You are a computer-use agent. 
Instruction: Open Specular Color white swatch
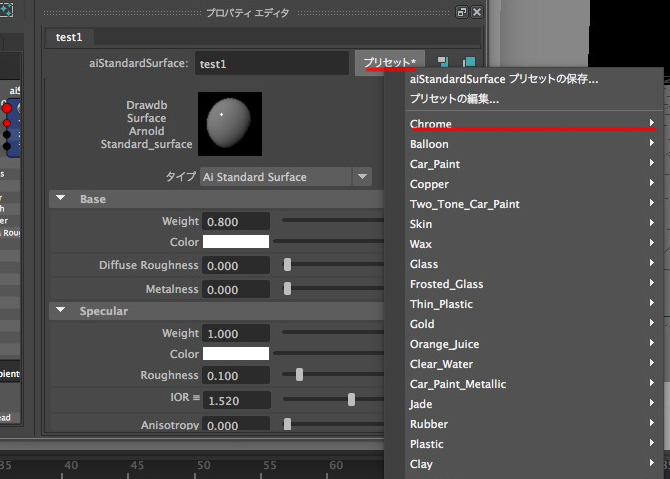236,353
